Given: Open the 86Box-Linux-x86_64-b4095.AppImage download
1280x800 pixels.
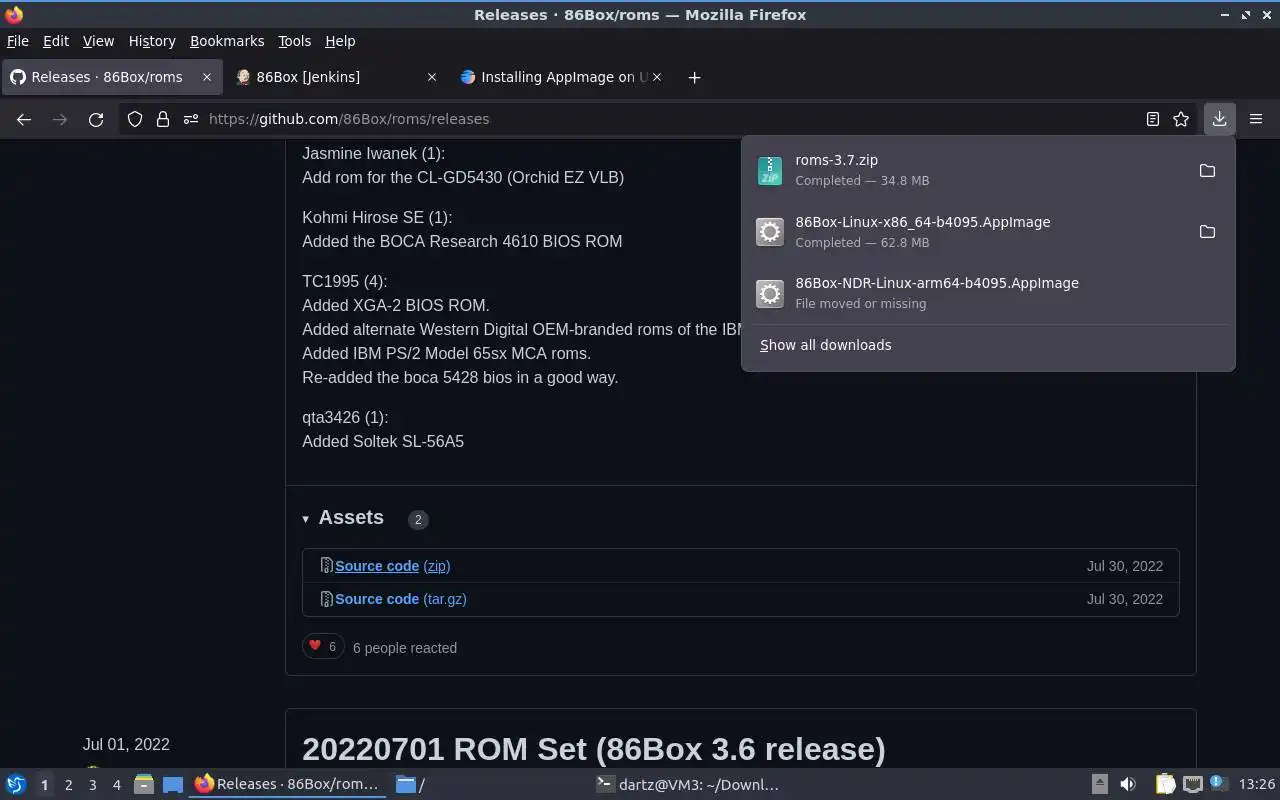Looking at the screenshot, I should 968,232.
